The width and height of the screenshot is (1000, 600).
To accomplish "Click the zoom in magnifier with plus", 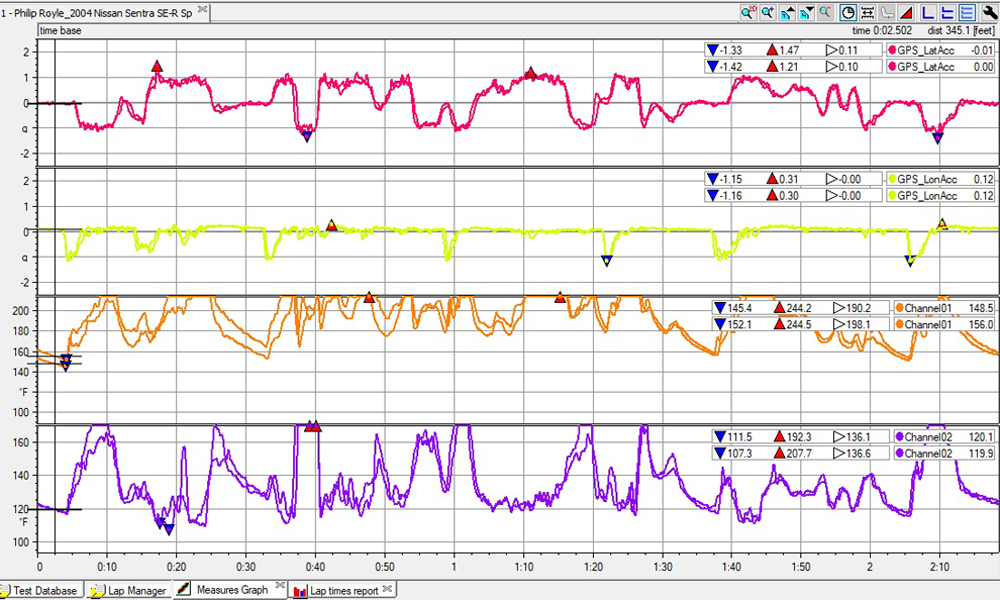I will tap(767, 13).
